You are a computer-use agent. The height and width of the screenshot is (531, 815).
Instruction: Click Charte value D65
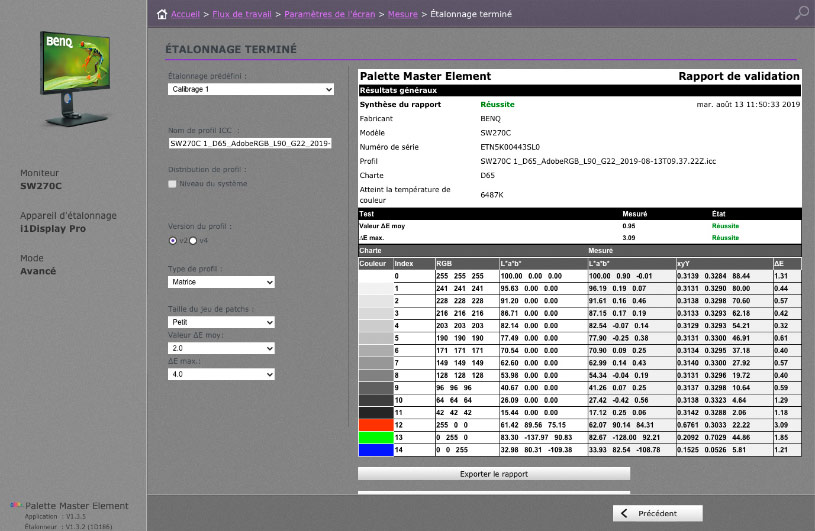click(x=487, y=176)
